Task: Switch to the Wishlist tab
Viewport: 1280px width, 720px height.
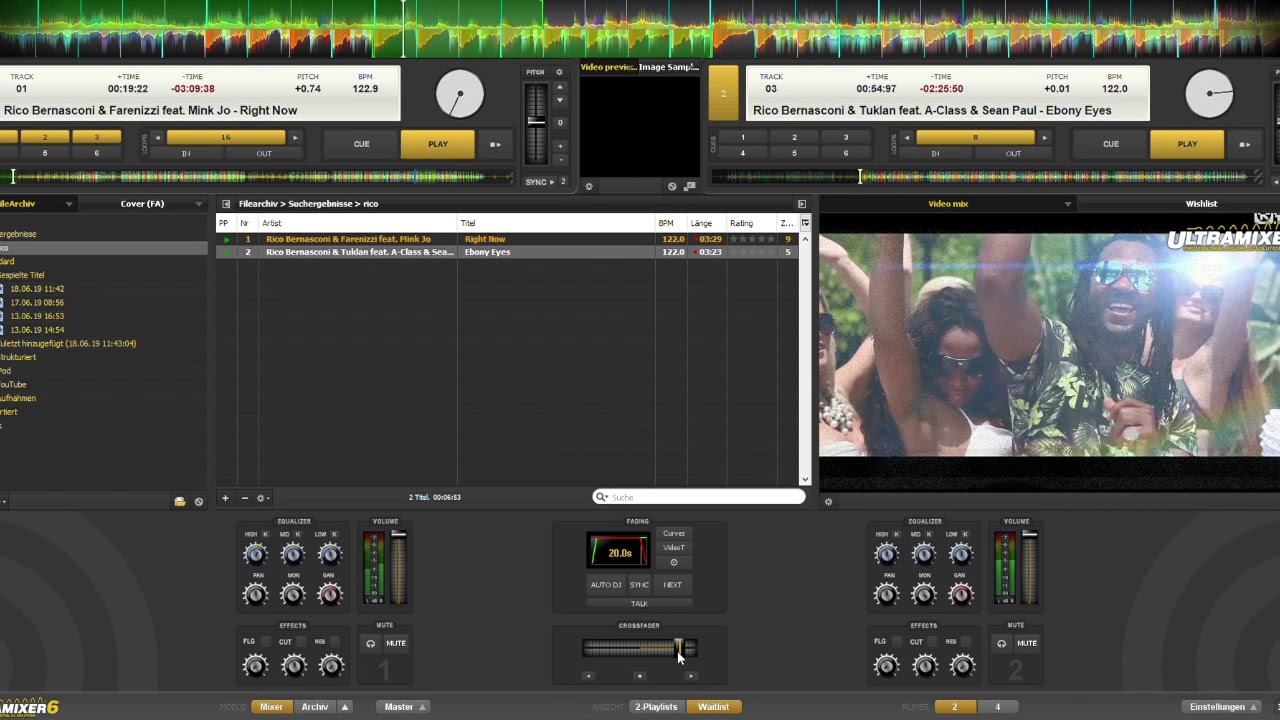Action: (x=1201, y=204)
